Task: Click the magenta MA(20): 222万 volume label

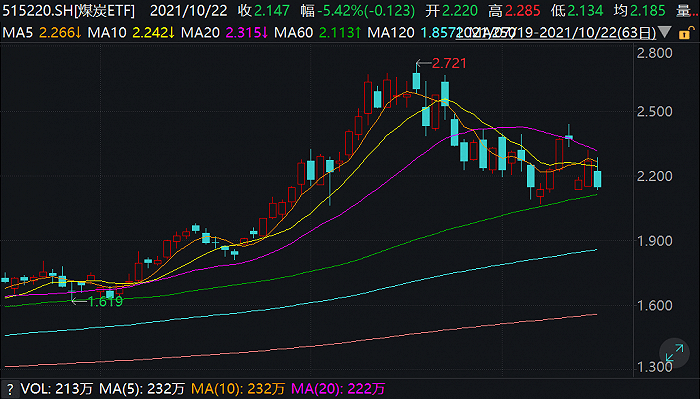Action: (x=338, y=389)
